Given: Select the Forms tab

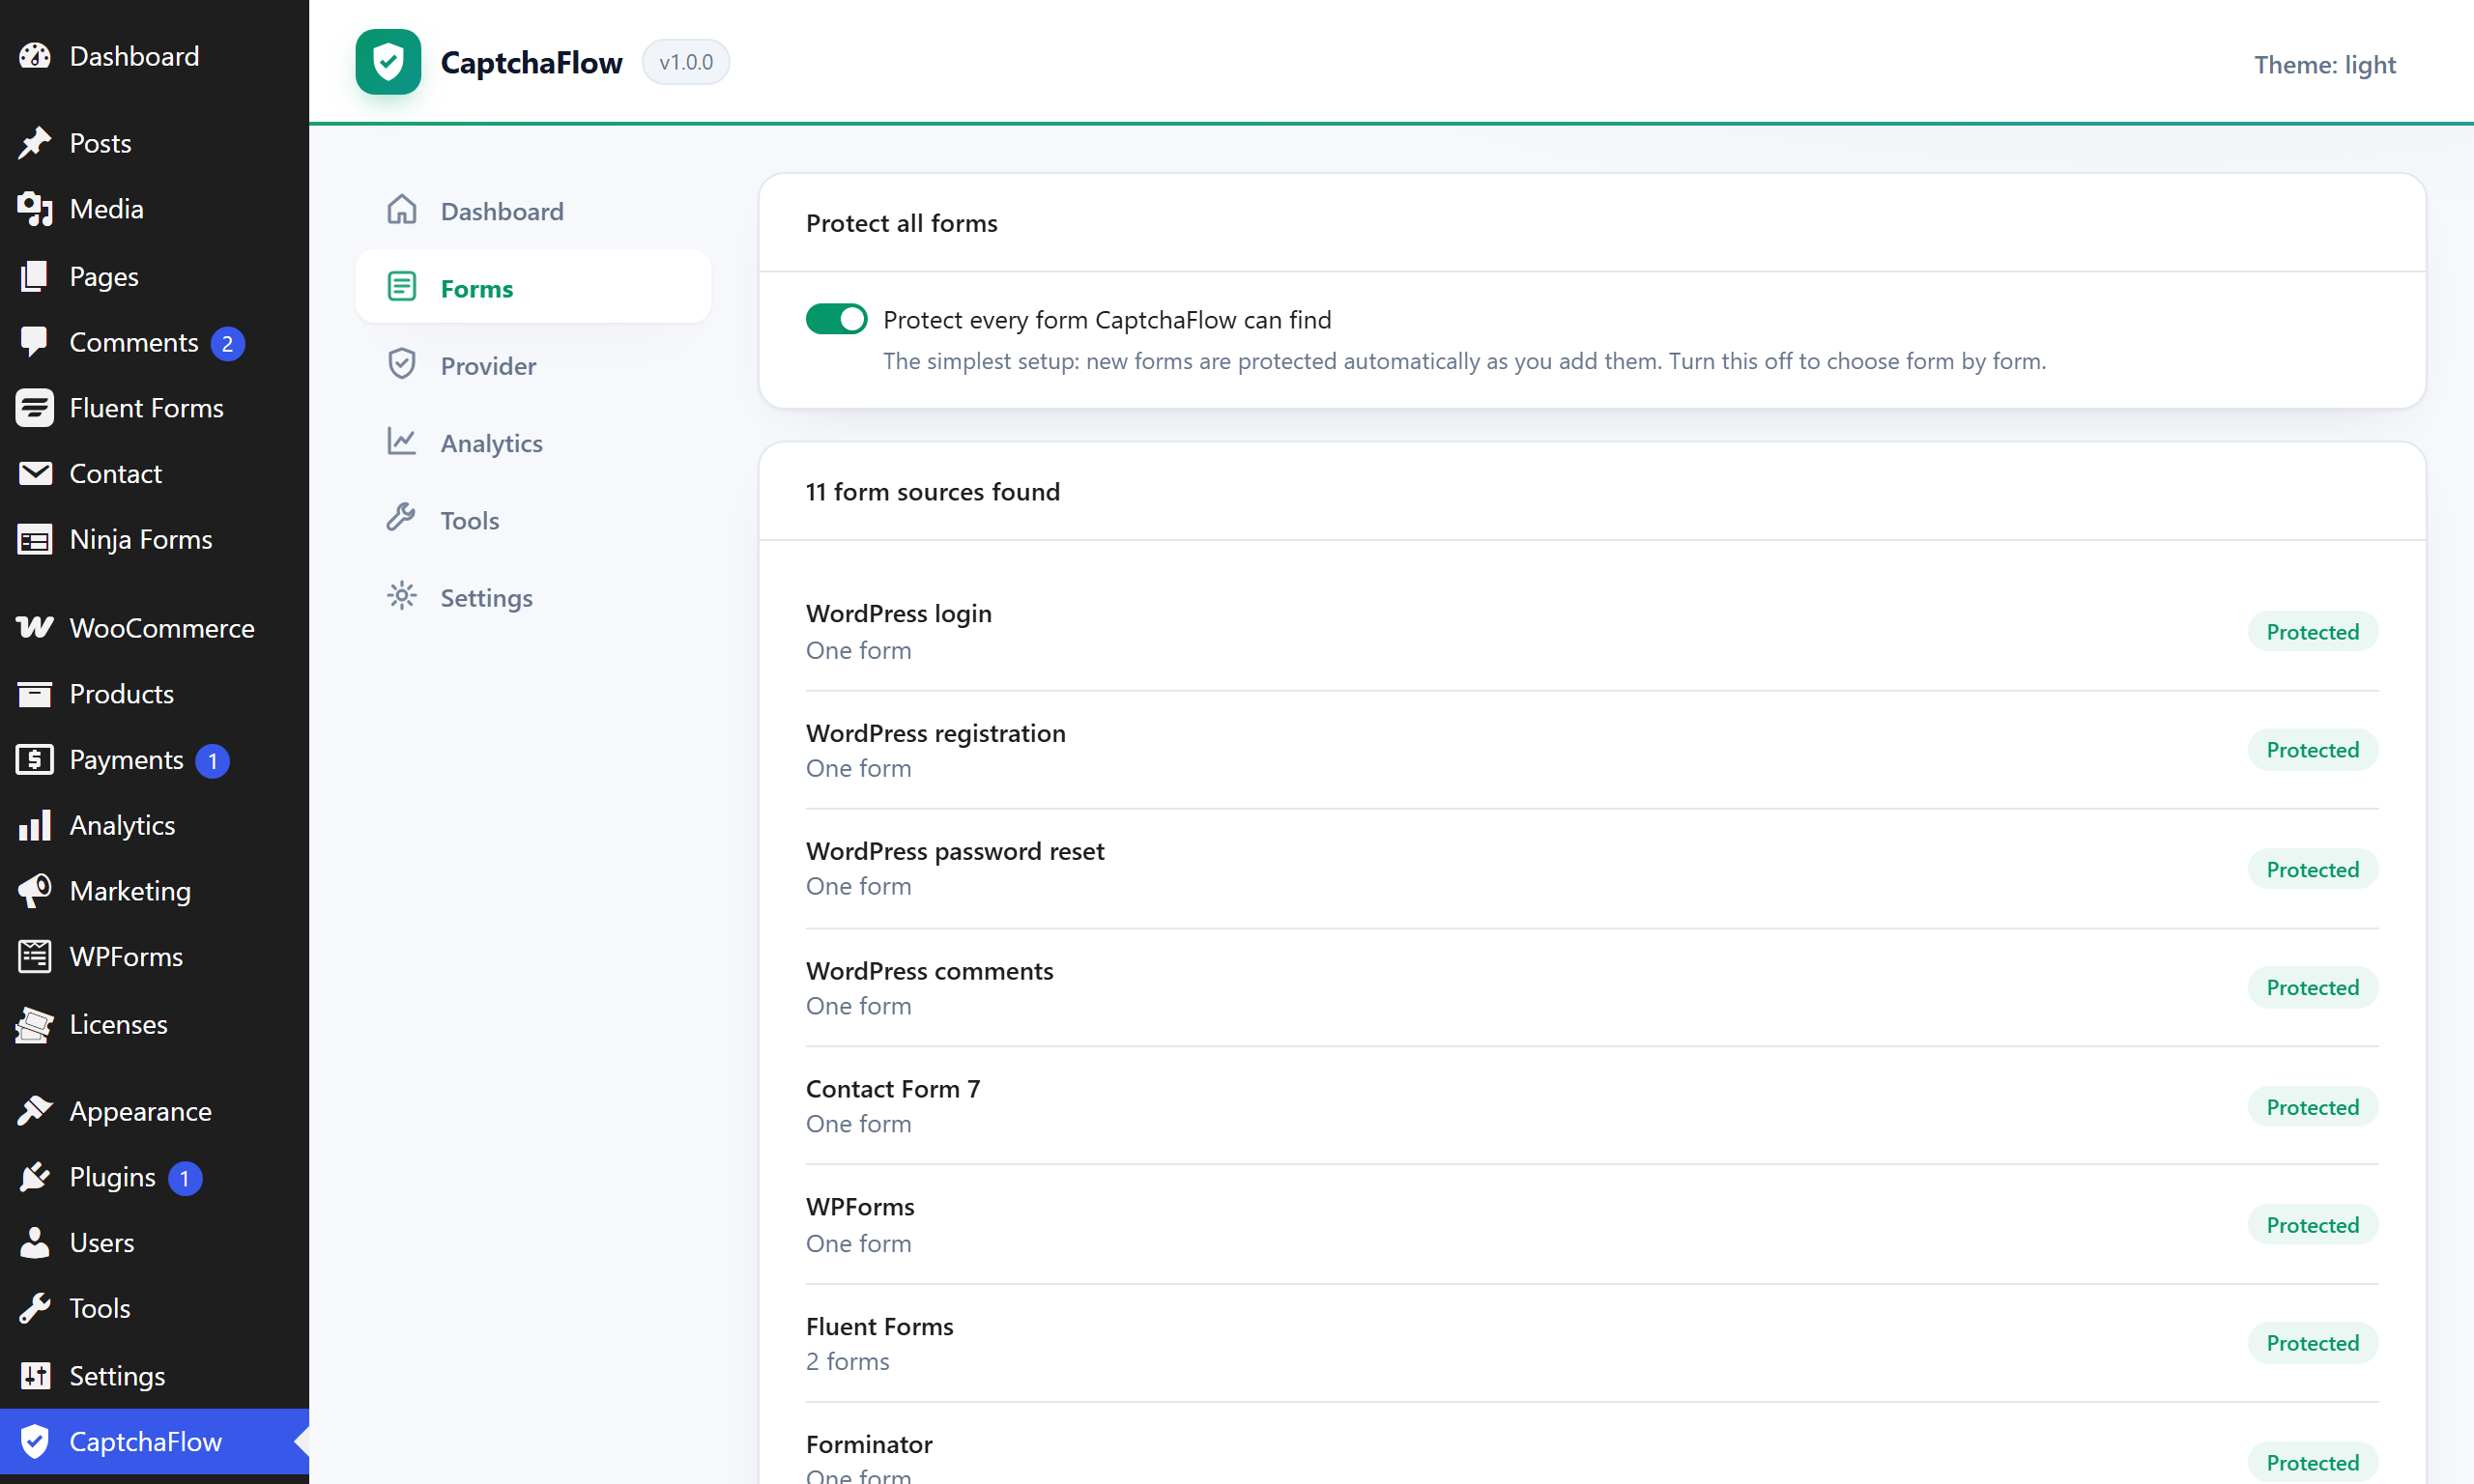Looking at the screenshot, I should (533, 288).
